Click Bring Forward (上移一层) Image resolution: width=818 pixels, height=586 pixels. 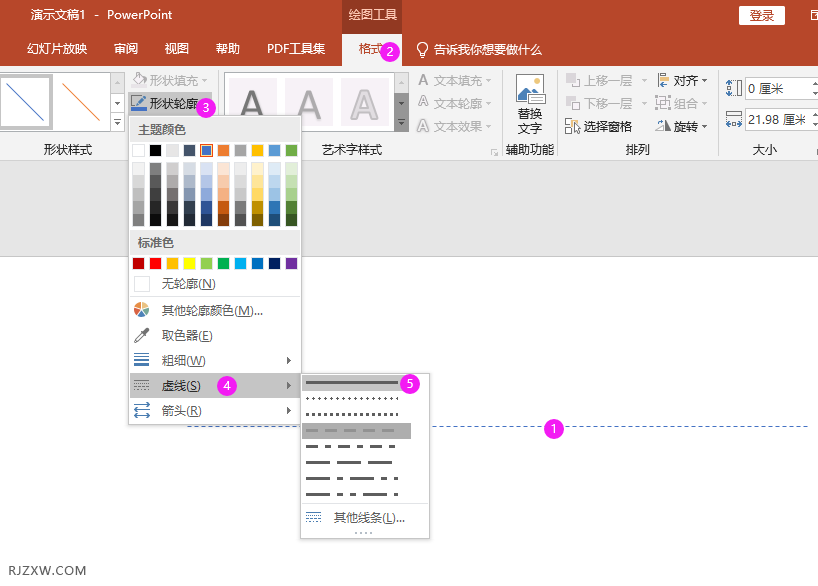600,80
